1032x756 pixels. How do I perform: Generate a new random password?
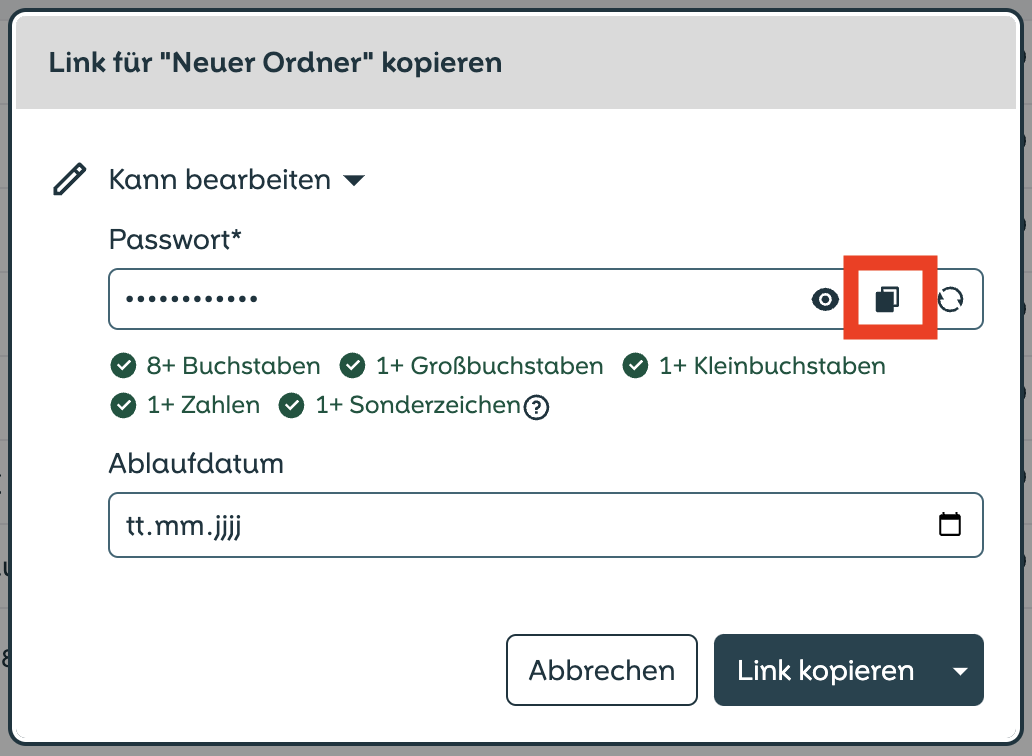pos(950,299)
